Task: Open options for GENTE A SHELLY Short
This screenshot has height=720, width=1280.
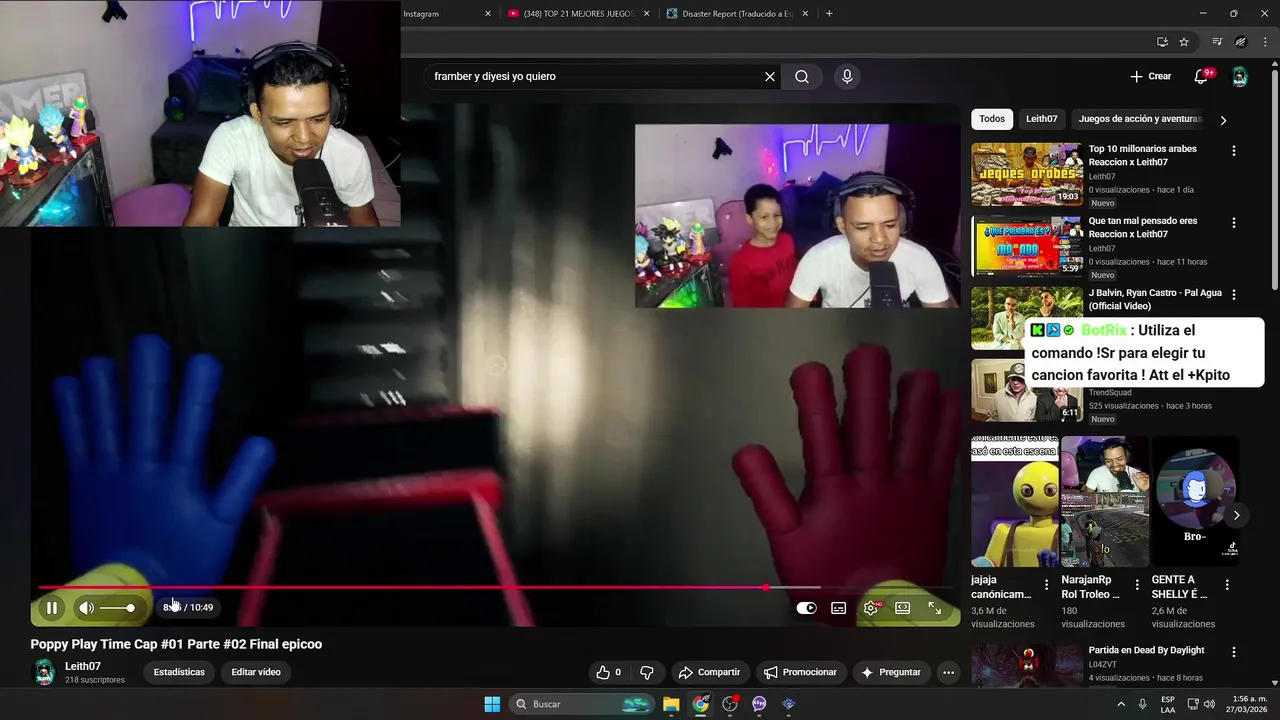Action: 1227,585
